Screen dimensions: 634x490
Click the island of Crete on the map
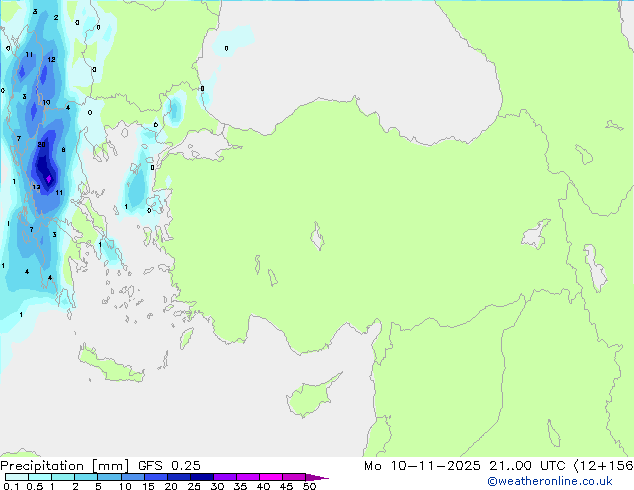click(111, 367)
